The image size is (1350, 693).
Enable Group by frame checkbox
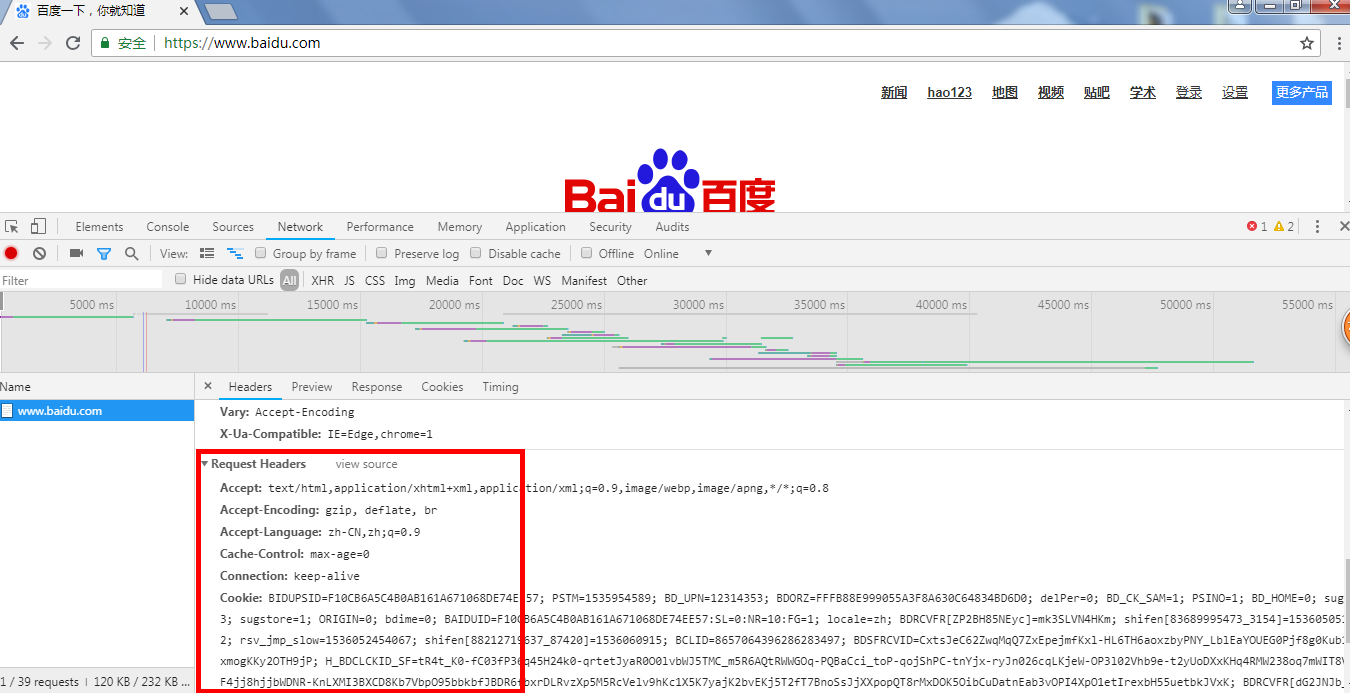click(261, 253)
